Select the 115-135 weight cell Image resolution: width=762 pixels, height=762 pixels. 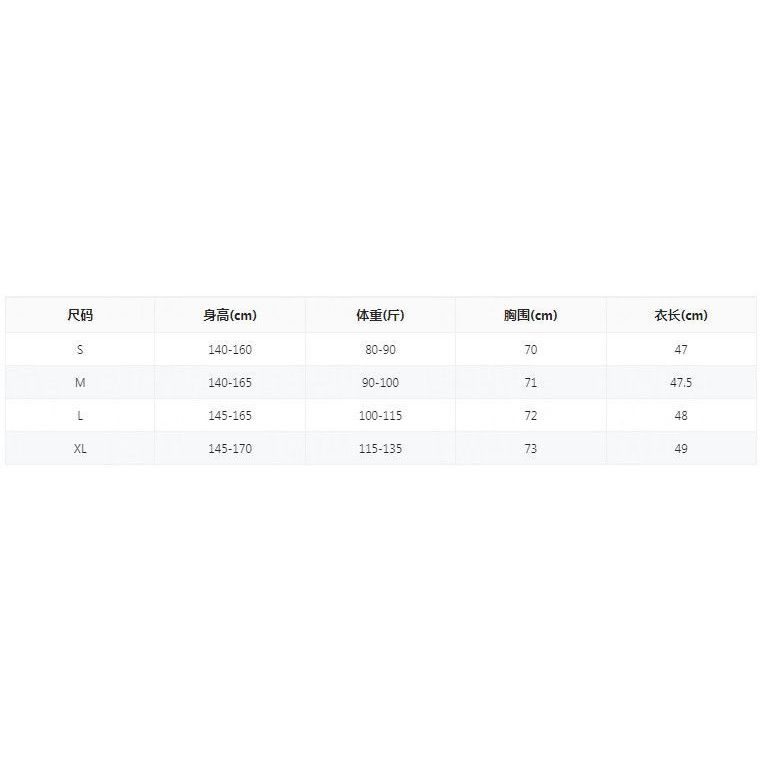point(380,449)
